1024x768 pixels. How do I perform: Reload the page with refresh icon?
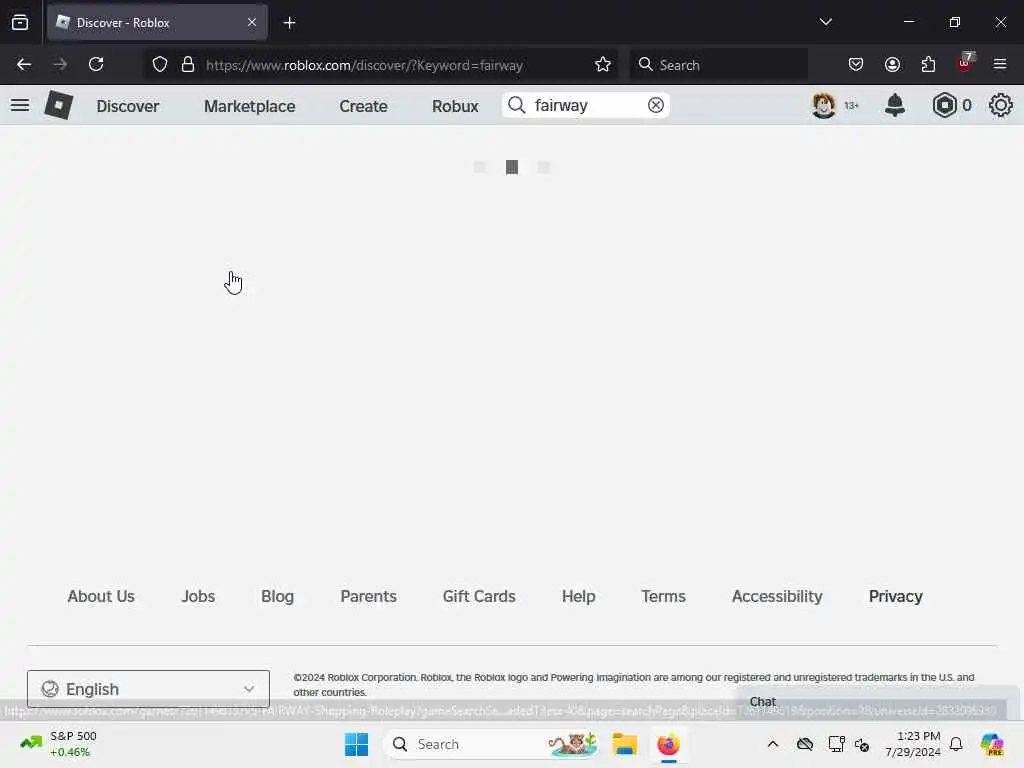(x=96, y=64)
